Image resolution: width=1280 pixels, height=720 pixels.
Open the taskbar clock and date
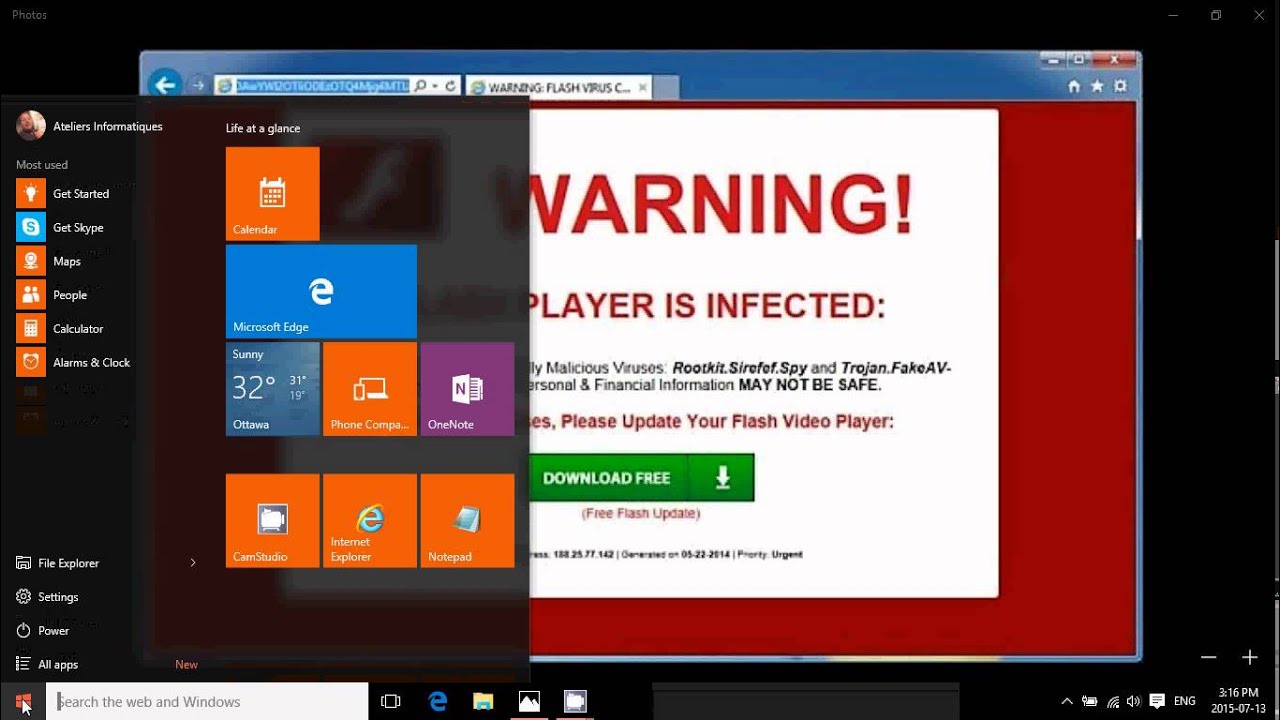tap(1239, 701)
